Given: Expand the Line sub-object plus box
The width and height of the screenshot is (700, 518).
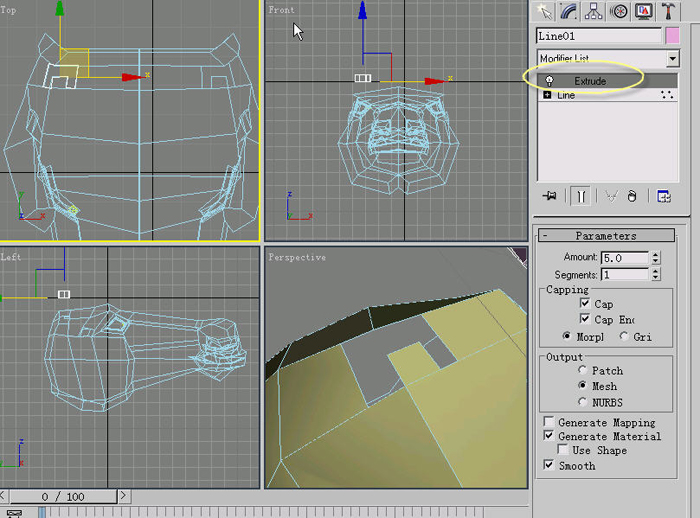Looking at the screenshot, I should (547, 95).
